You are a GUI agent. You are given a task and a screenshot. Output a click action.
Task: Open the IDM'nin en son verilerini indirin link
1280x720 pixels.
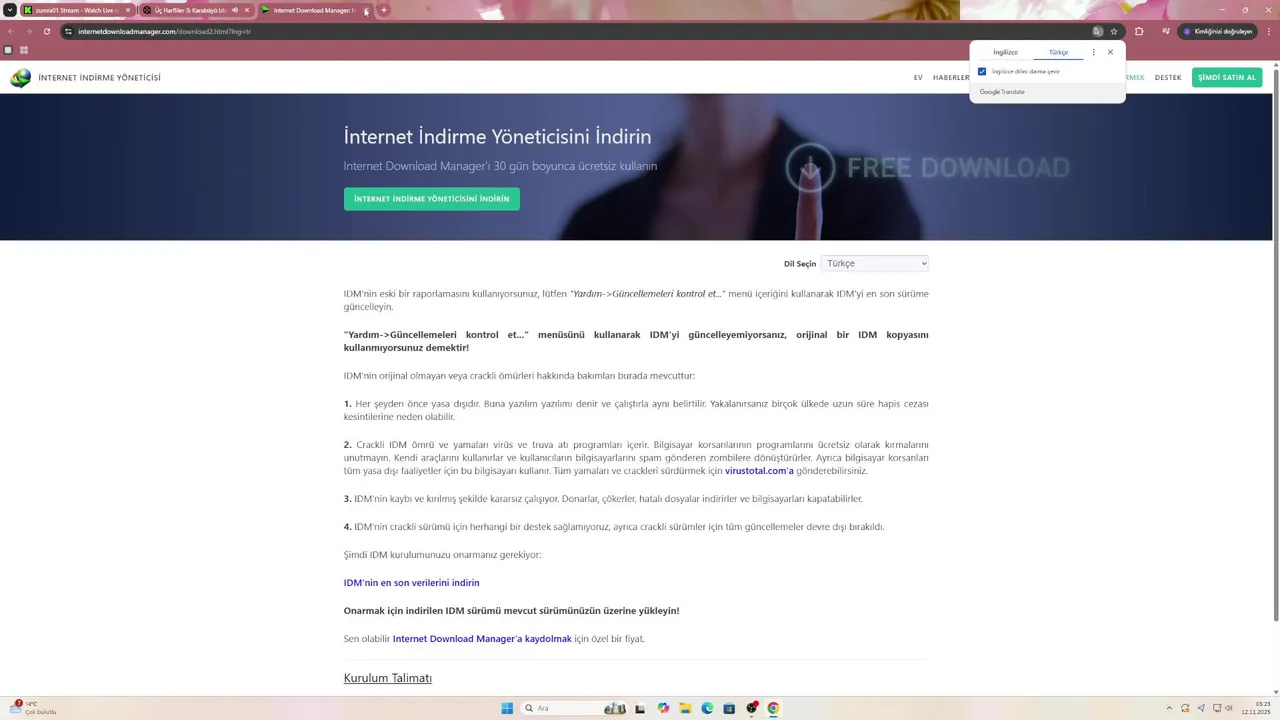tap(412, 582)
